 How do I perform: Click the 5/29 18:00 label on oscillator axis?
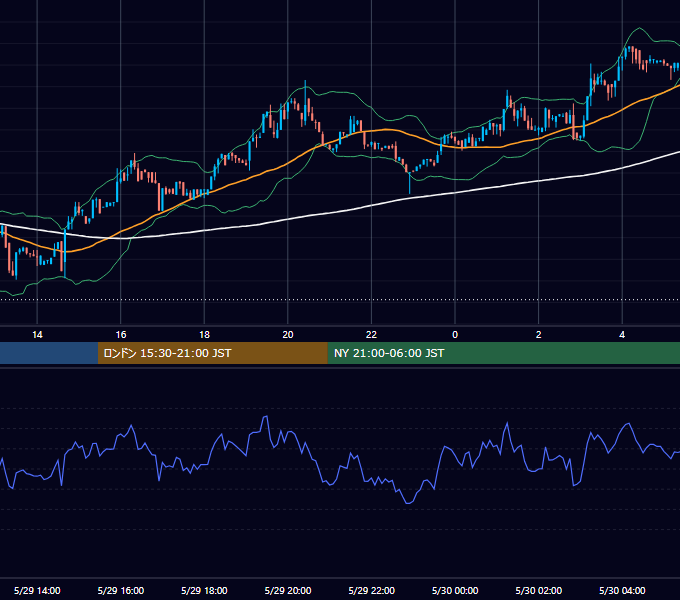pos(204,590)
